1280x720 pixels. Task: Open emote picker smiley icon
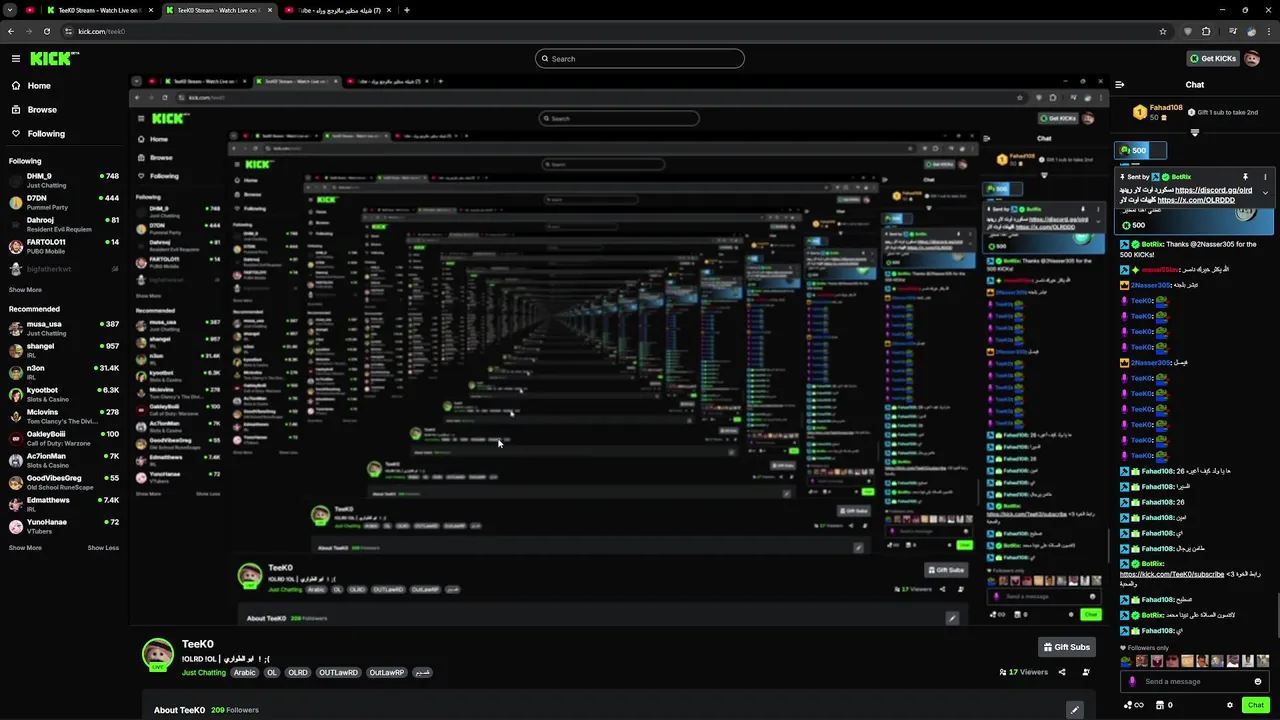[1258, 681]
